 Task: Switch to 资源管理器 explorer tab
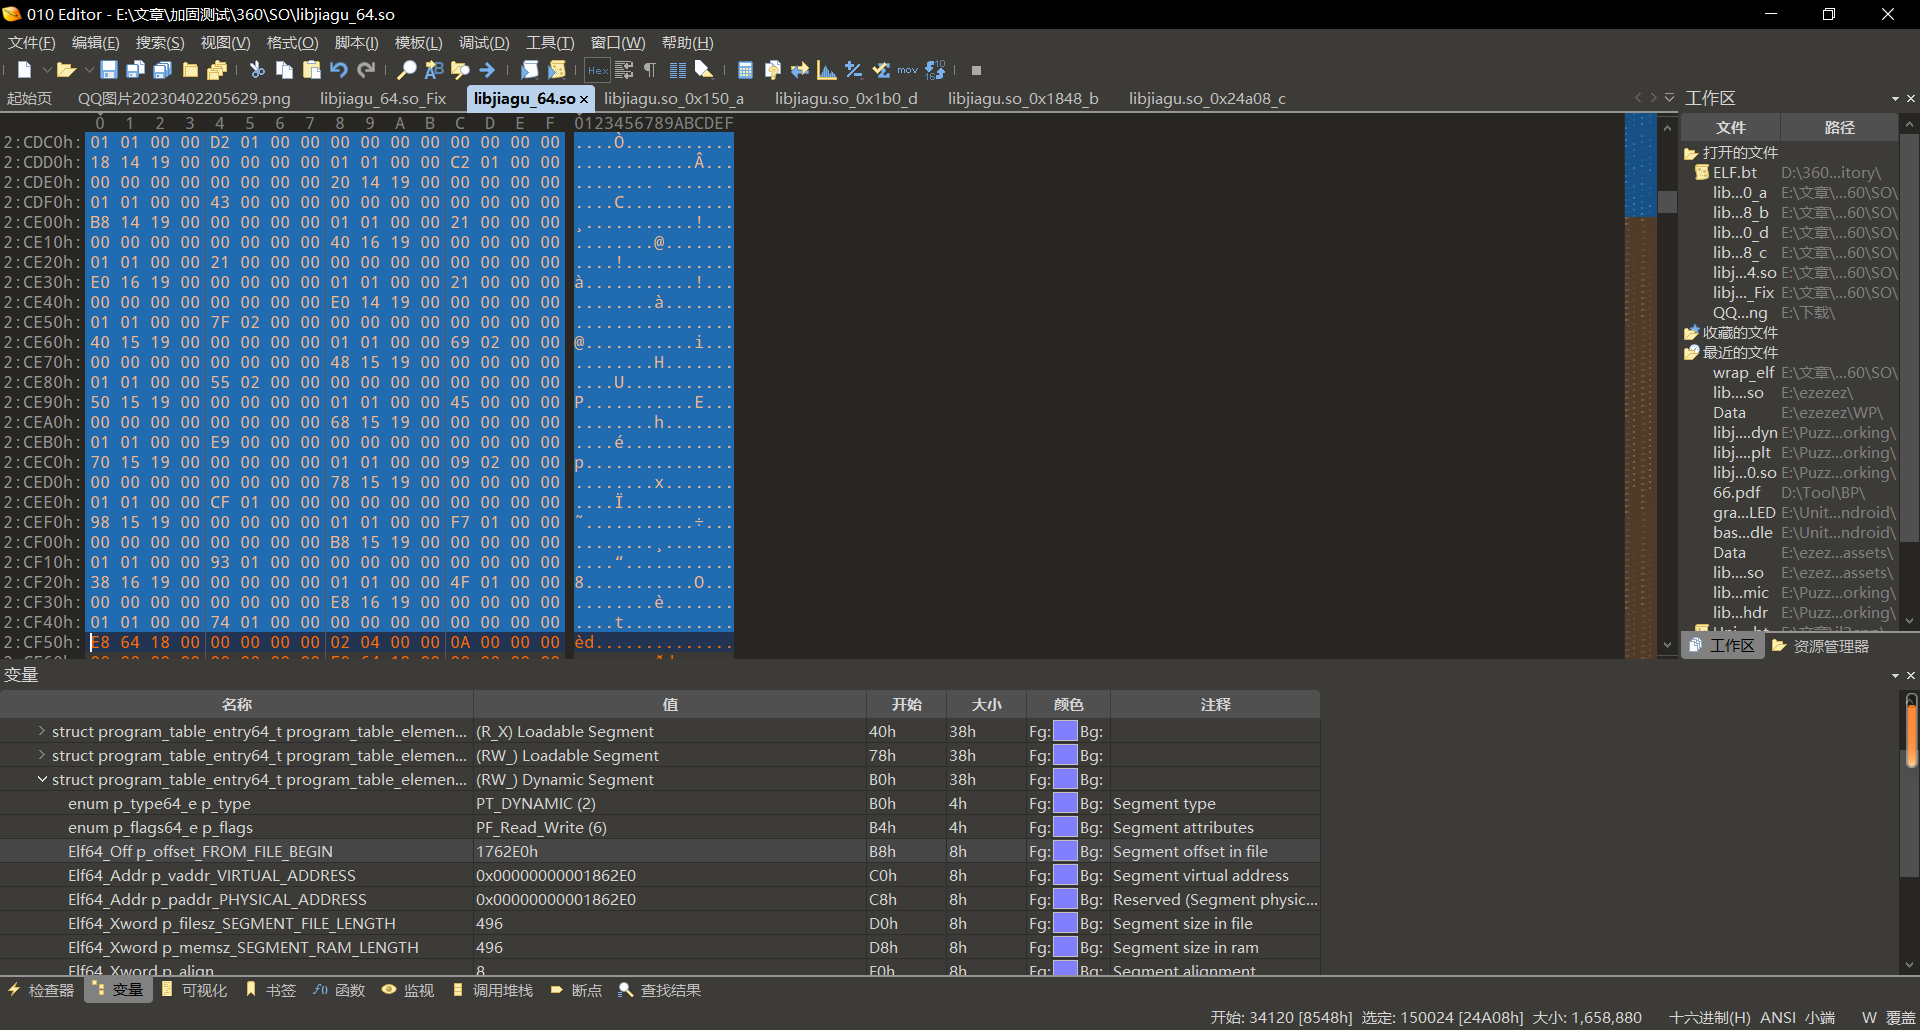[1820, 646]
